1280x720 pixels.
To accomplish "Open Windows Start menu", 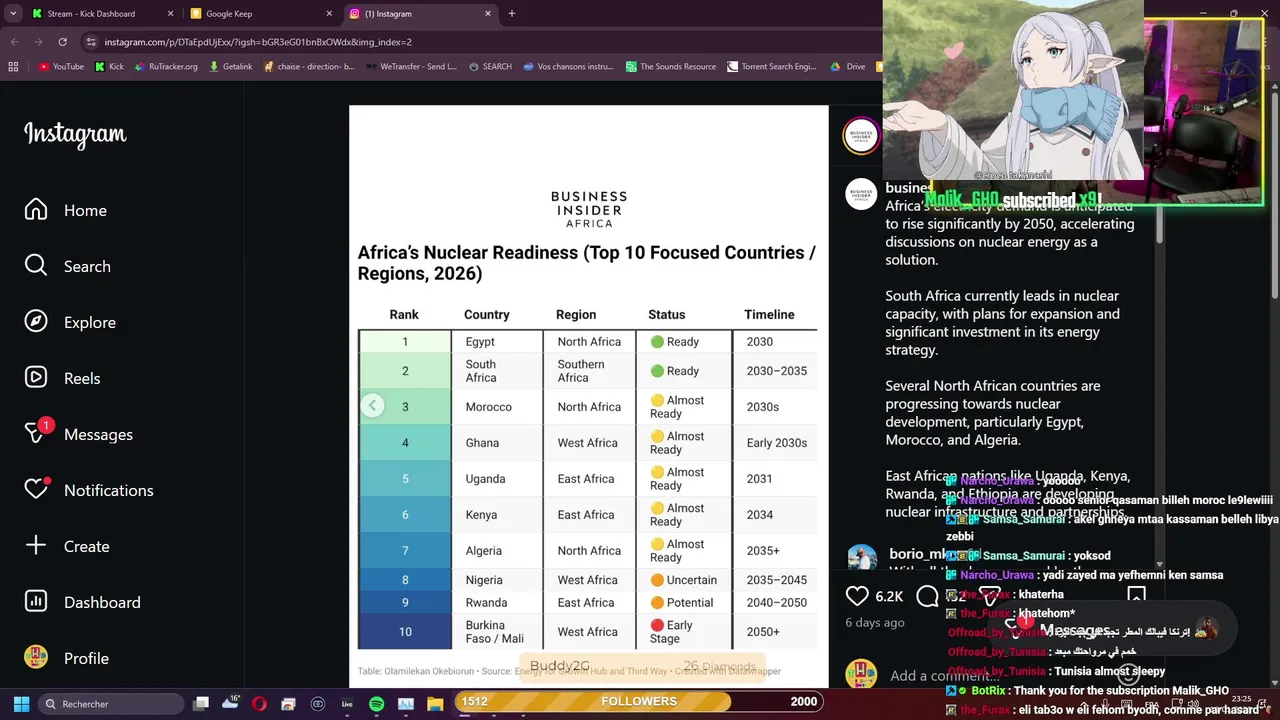I will (x=21, y=704).
